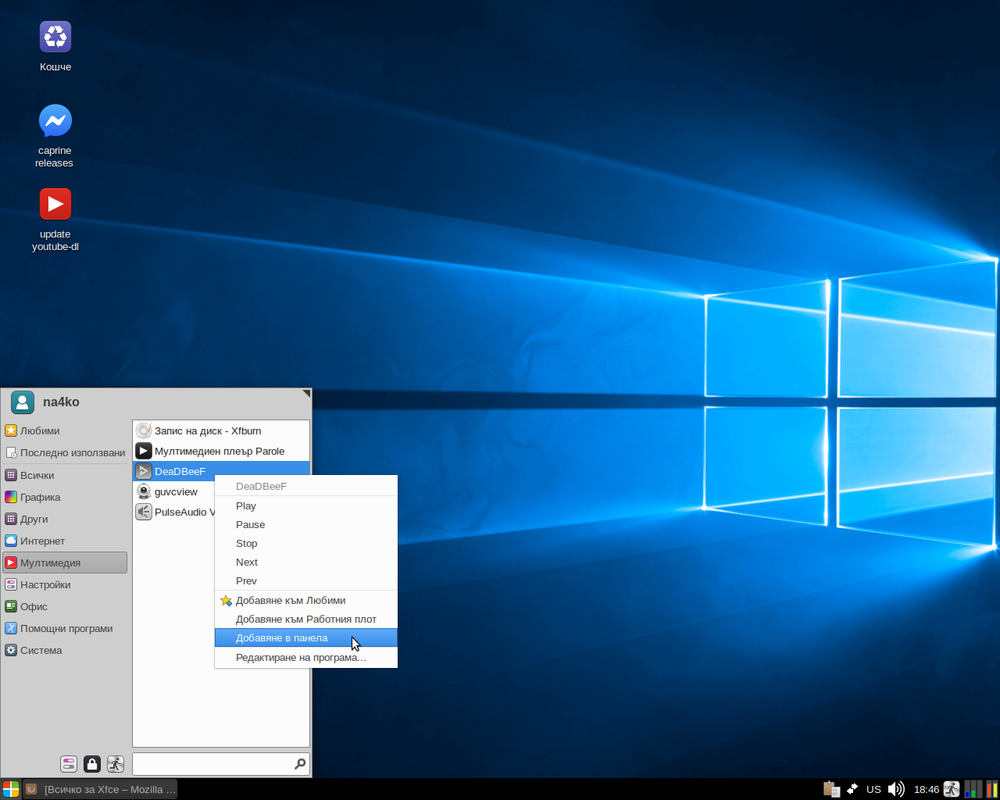Select Добавяне към Работния плот
Image resolution: width=1000 pixels, height=800 pixels.
(306, 619)
